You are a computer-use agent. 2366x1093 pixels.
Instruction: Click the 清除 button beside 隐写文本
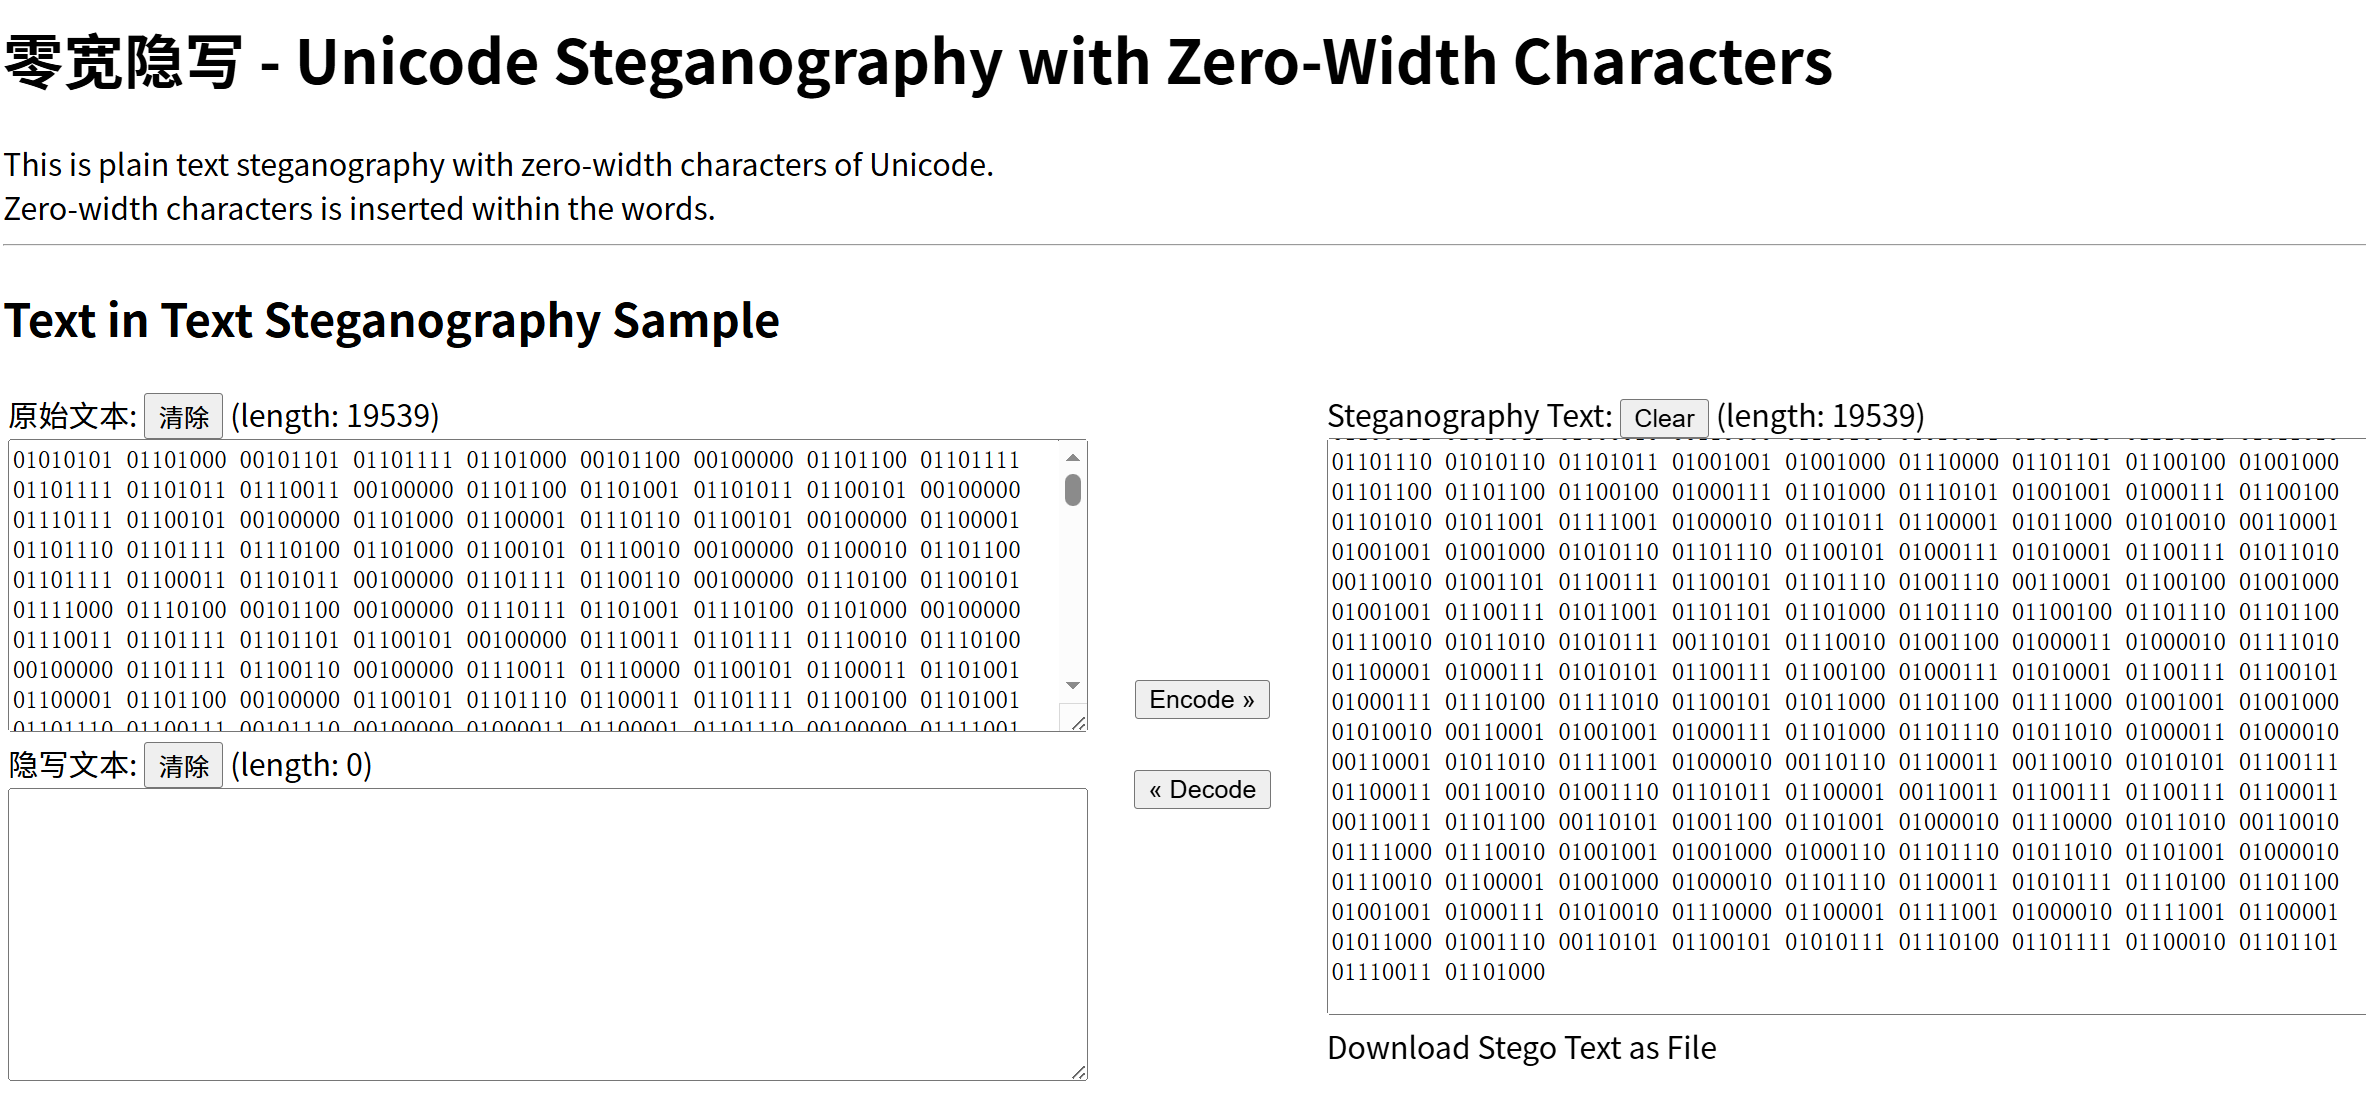point(183,766)
